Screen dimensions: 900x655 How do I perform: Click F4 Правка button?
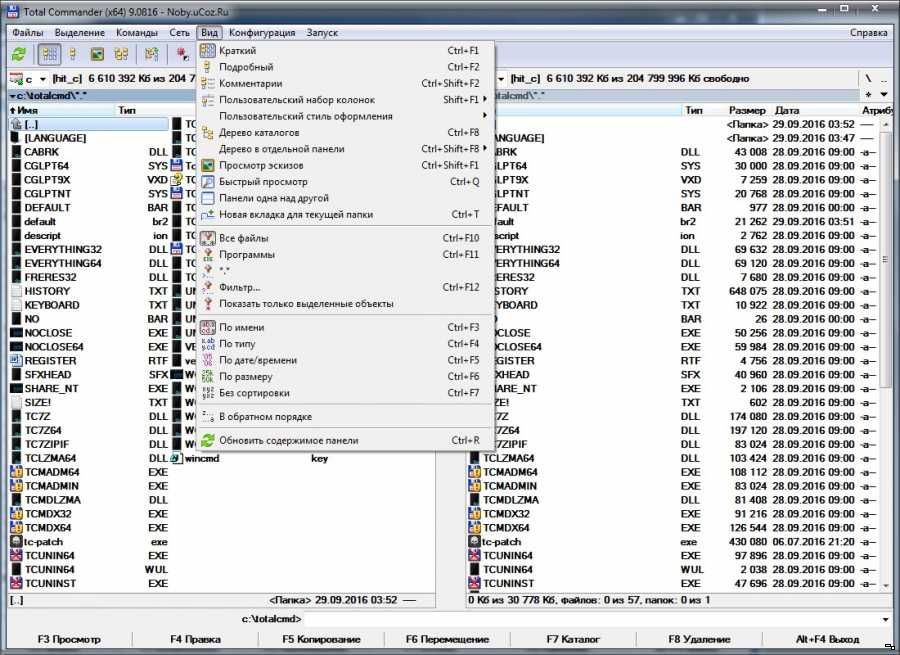pos(195,640)
